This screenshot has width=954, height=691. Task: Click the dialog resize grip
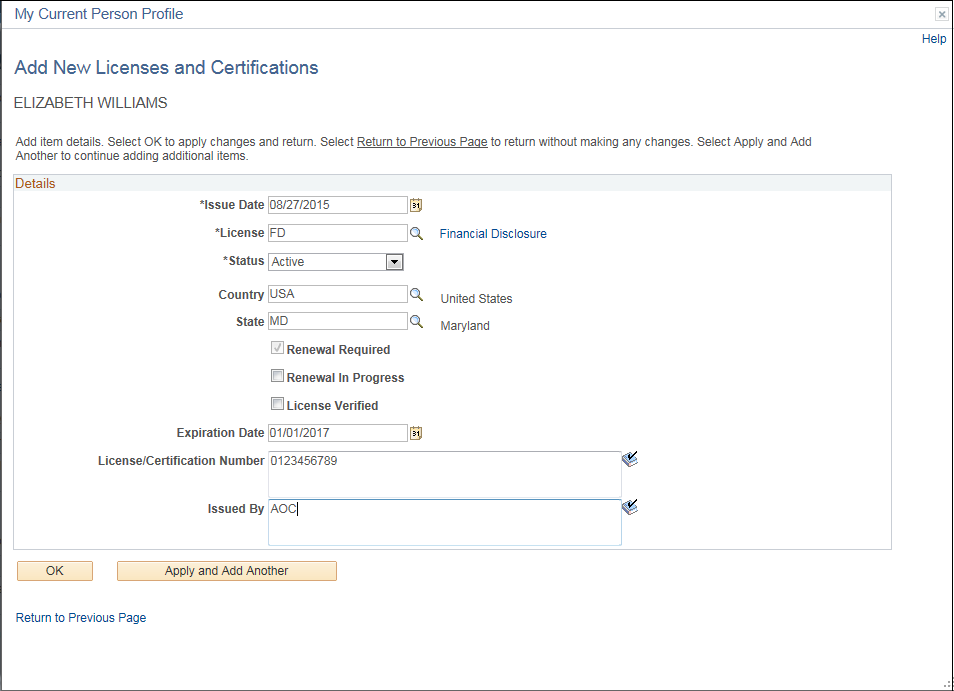947,684
